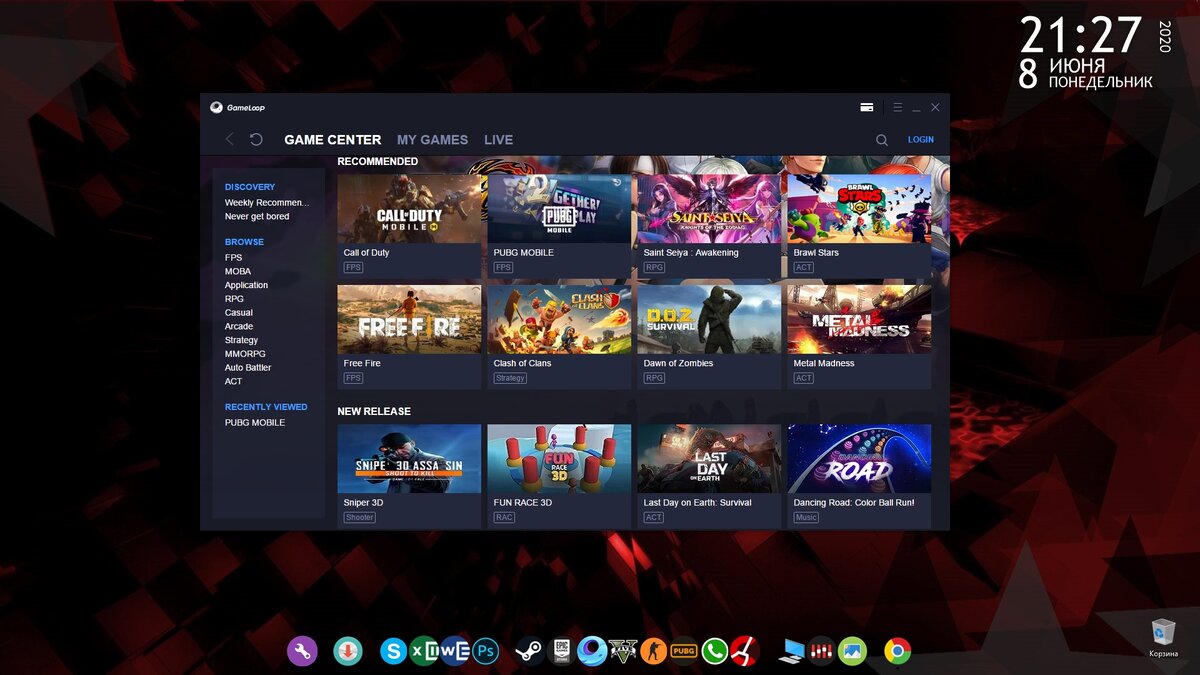Click the back arrow navigation icon
Image resolution: width=1200 pixels, height=675 pixels.
229,140
